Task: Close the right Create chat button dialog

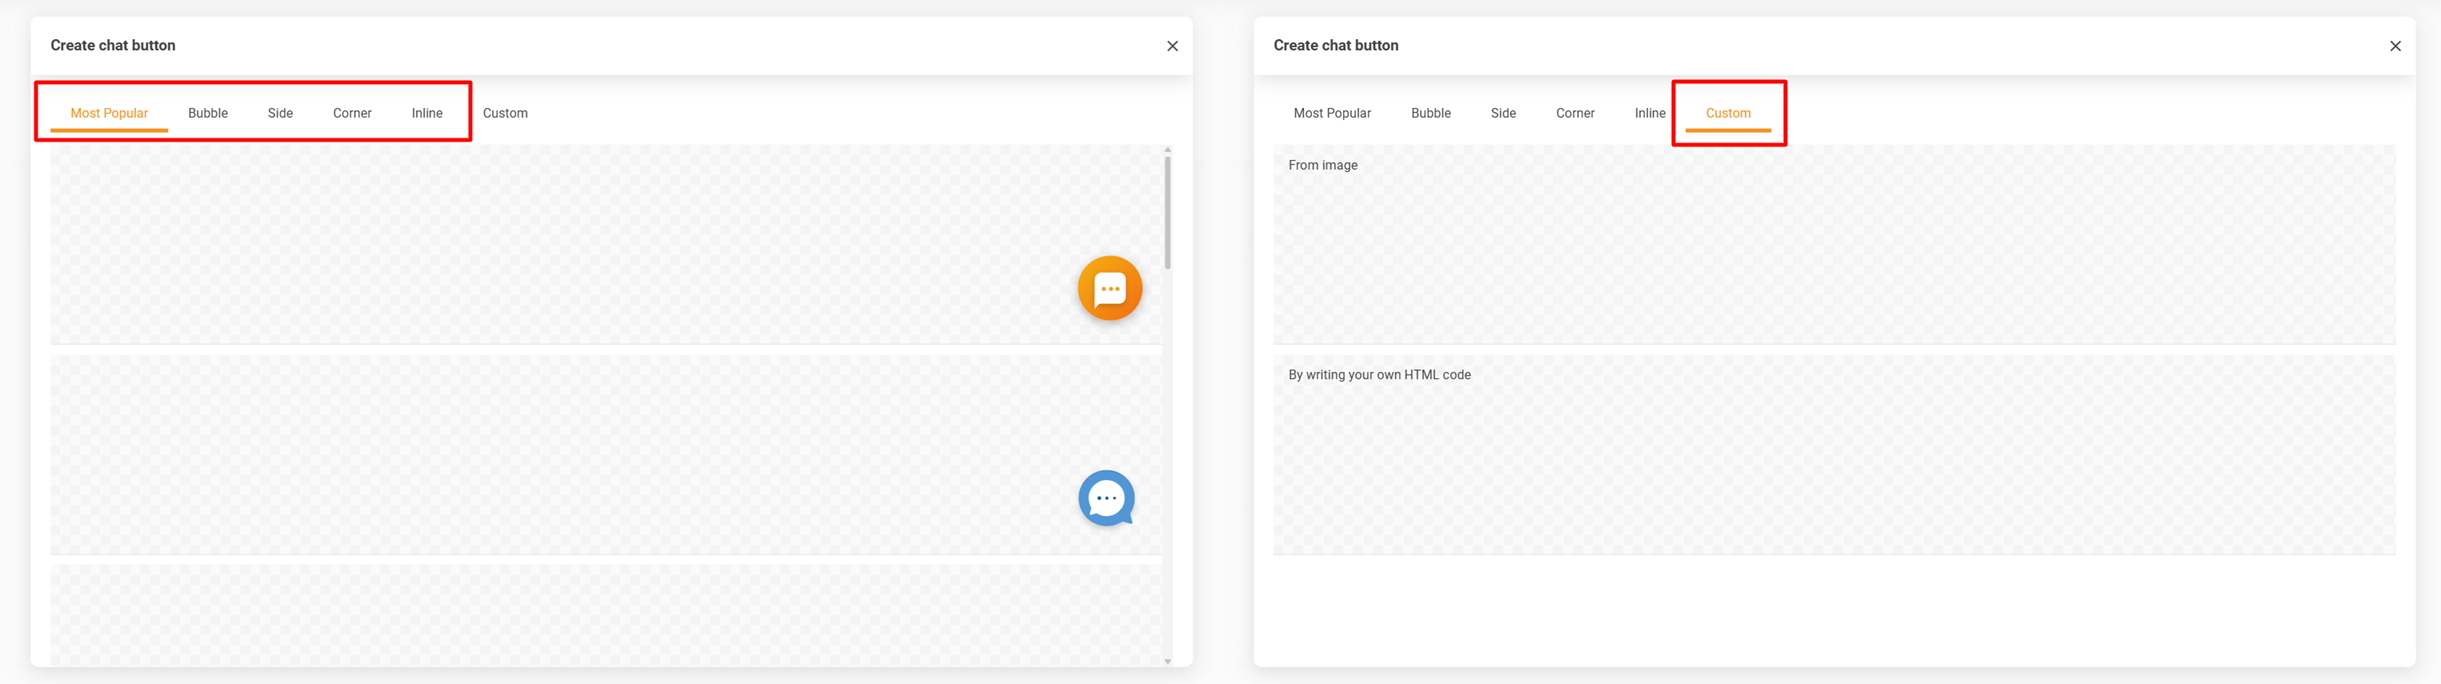Action: point(2395,46)
